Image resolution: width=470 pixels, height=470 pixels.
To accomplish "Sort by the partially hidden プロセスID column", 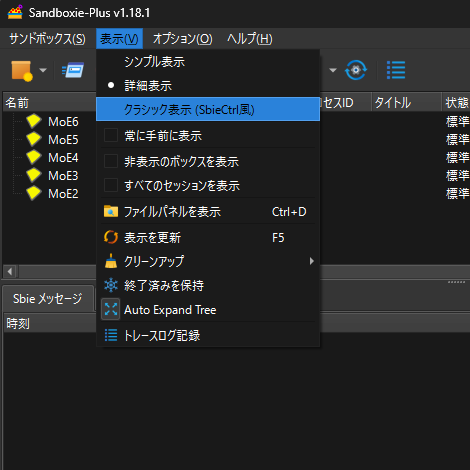I will [346, 102].
